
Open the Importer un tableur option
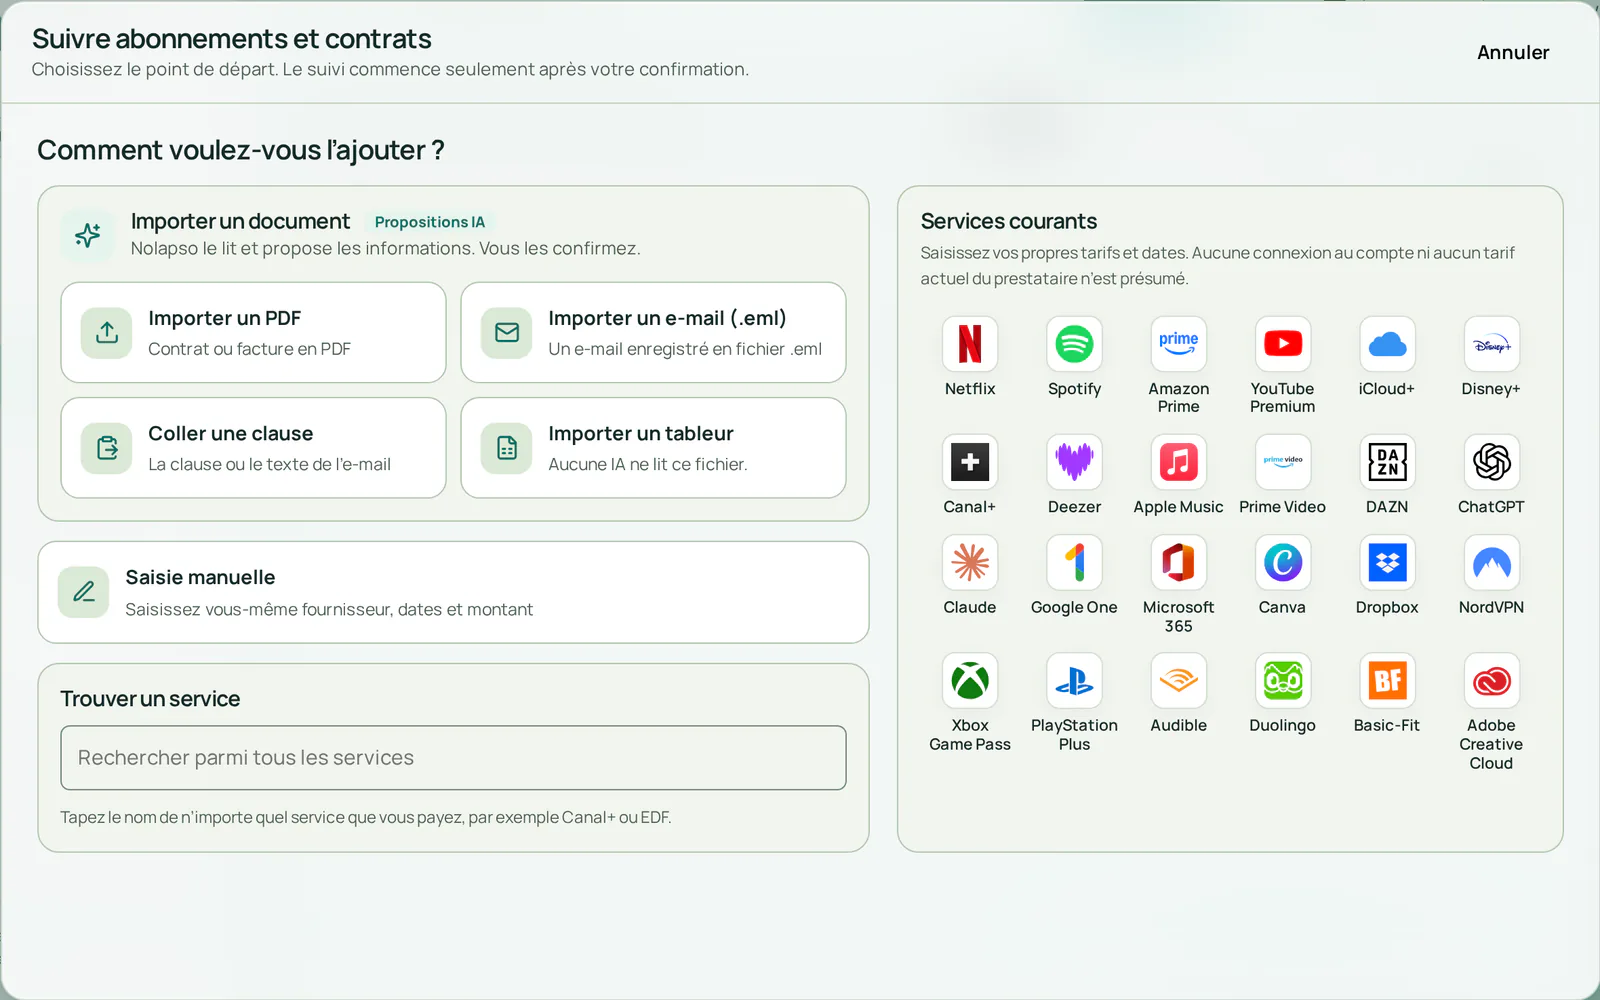[x=653, y=448]
